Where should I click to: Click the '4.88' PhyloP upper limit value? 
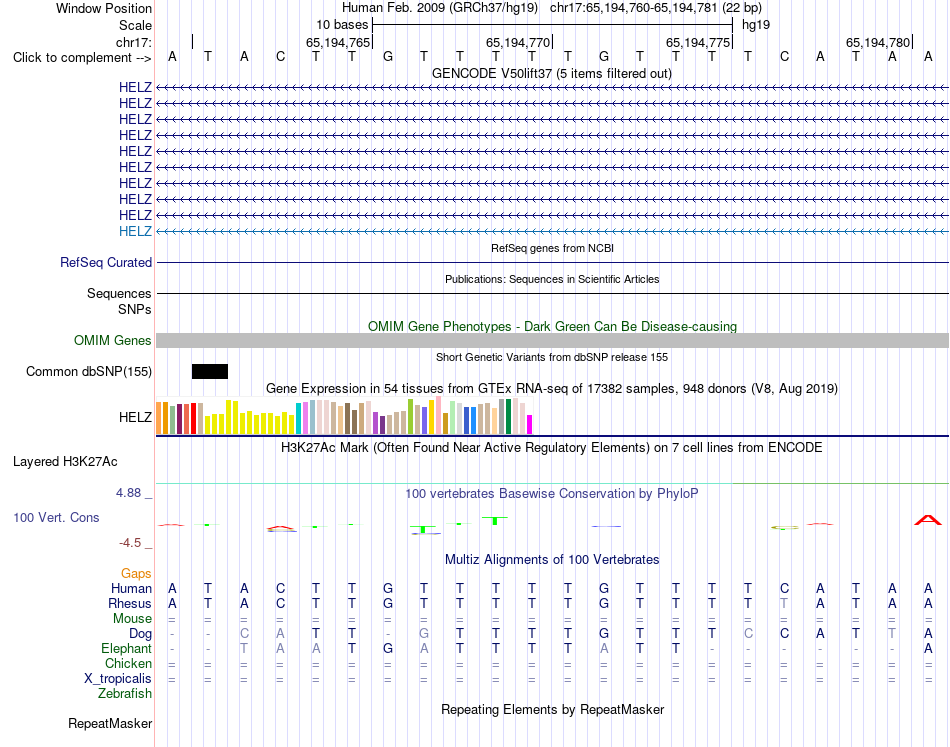[128, 493]
